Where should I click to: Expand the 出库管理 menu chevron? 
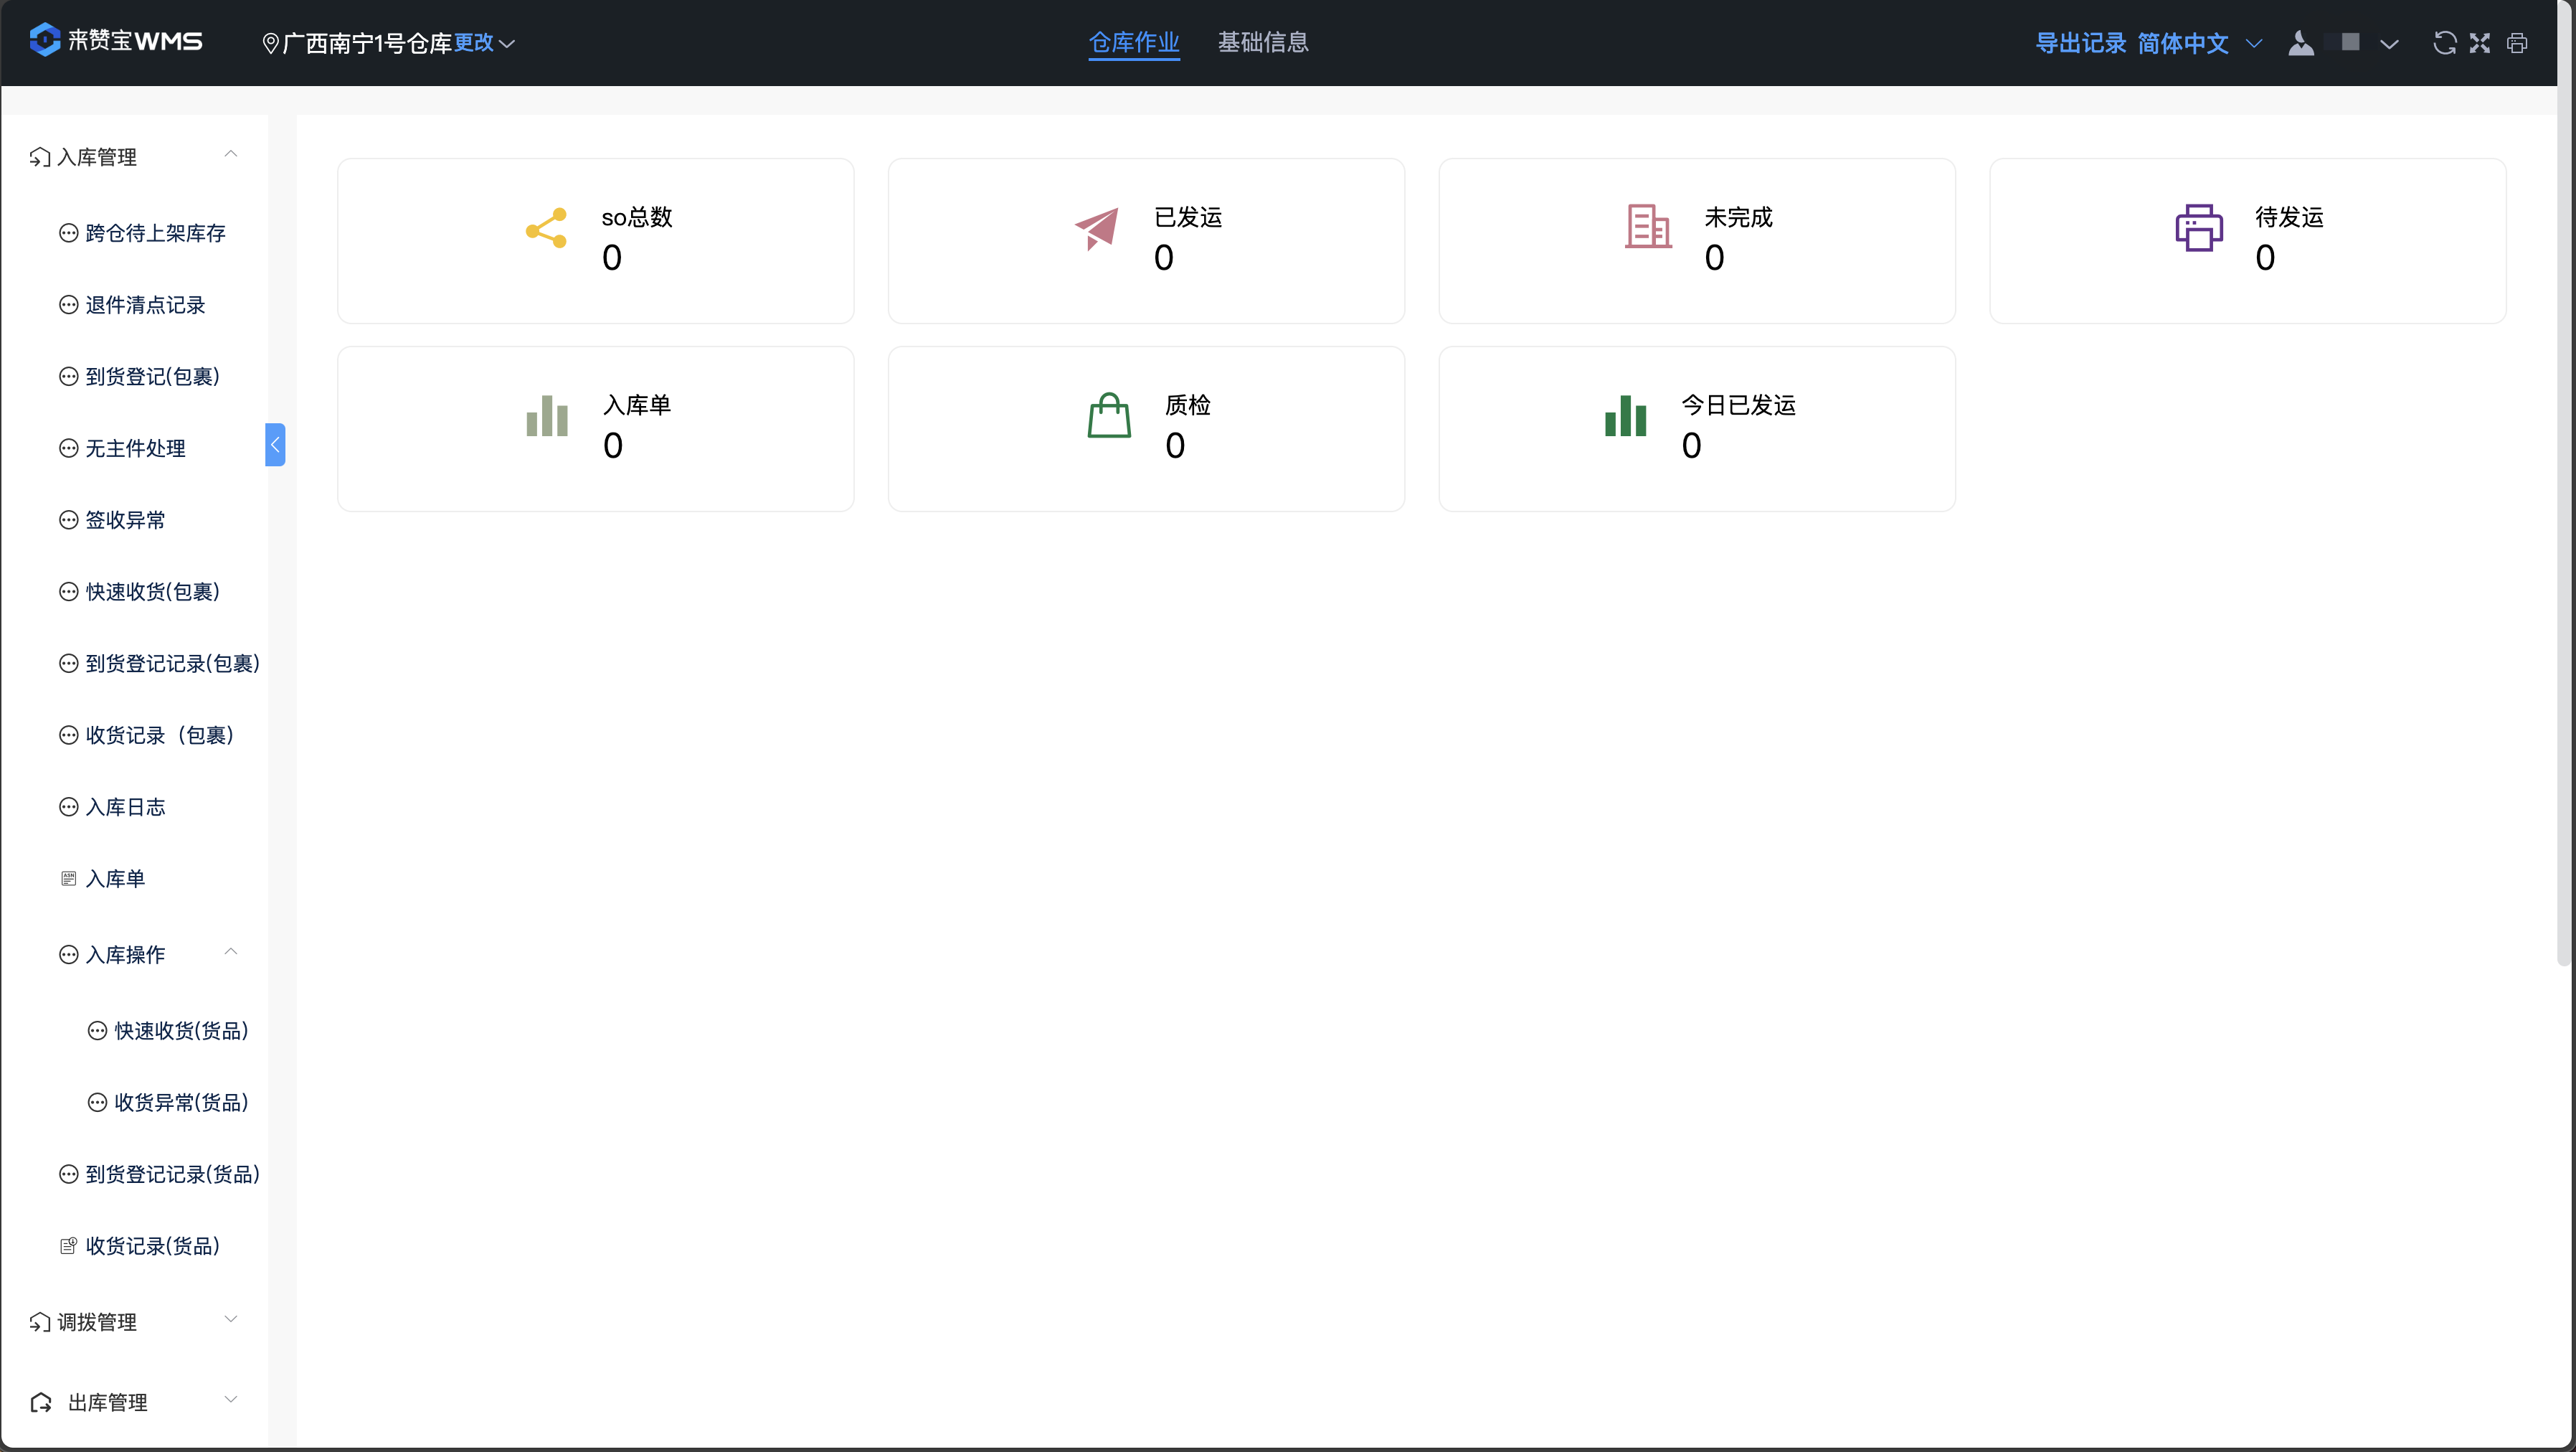(231, 1399)
